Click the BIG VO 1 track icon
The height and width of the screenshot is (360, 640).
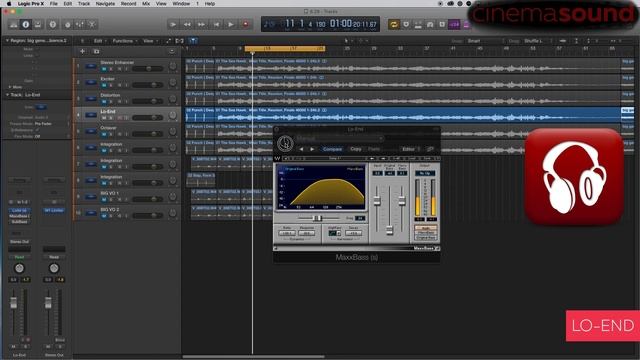pos(91,197)
